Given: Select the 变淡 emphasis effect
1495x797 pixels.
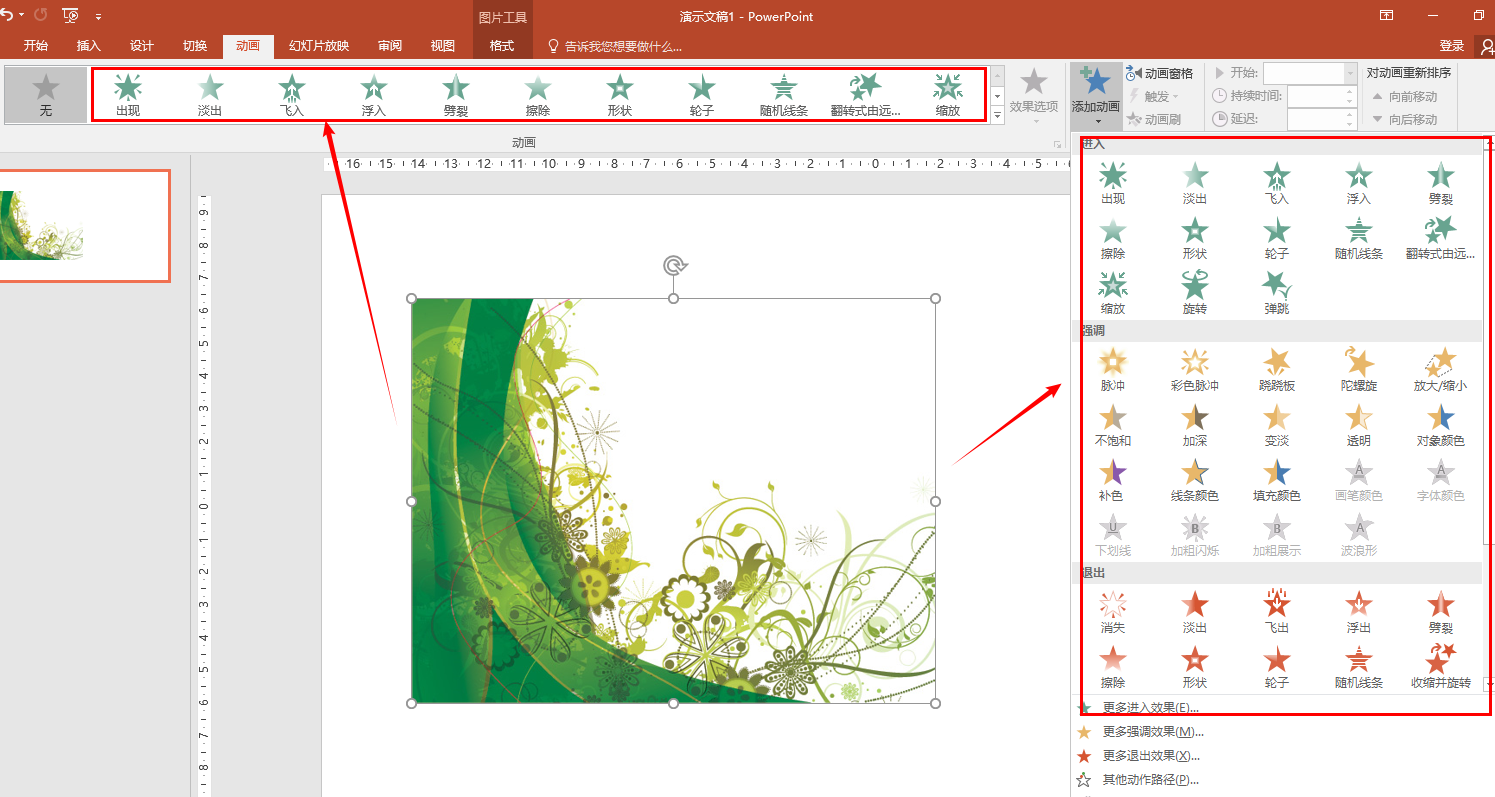Looking at the screenshot, I should click(1277, 424).
